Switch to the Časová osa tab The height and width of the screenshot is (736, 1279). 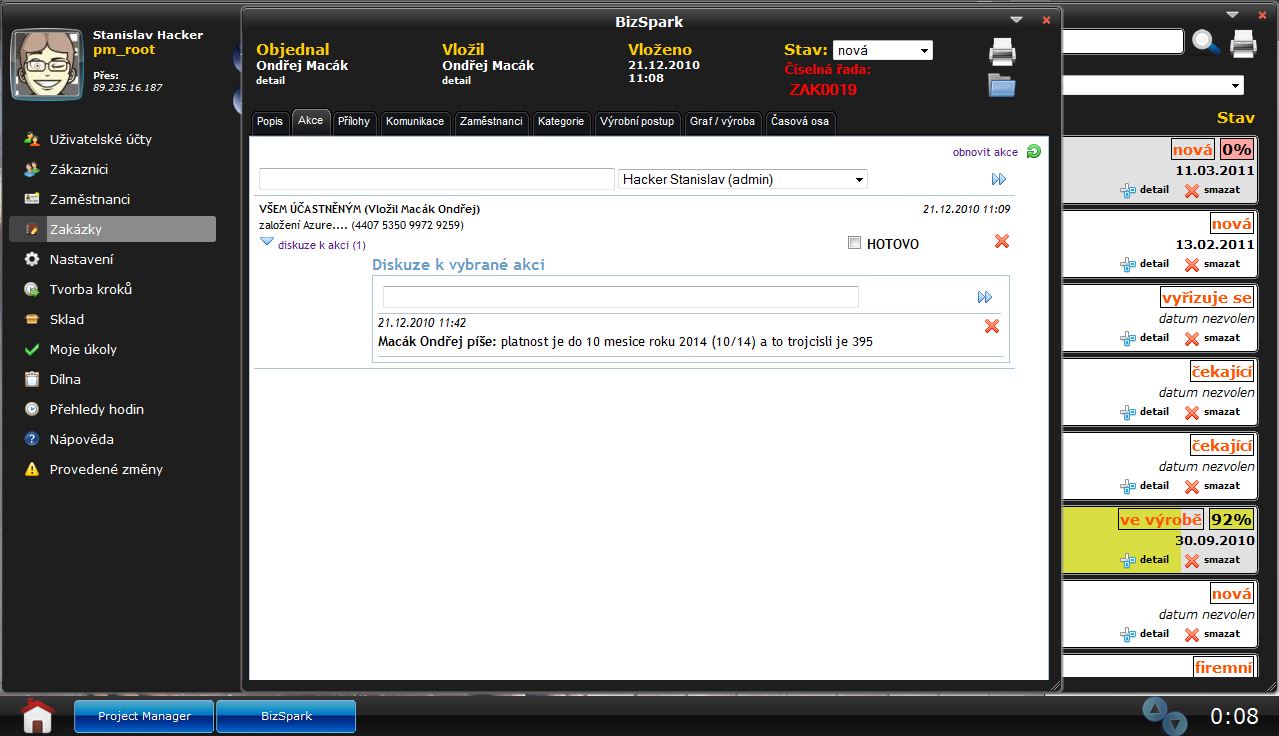pyautogui.click(x=800, y=121)
